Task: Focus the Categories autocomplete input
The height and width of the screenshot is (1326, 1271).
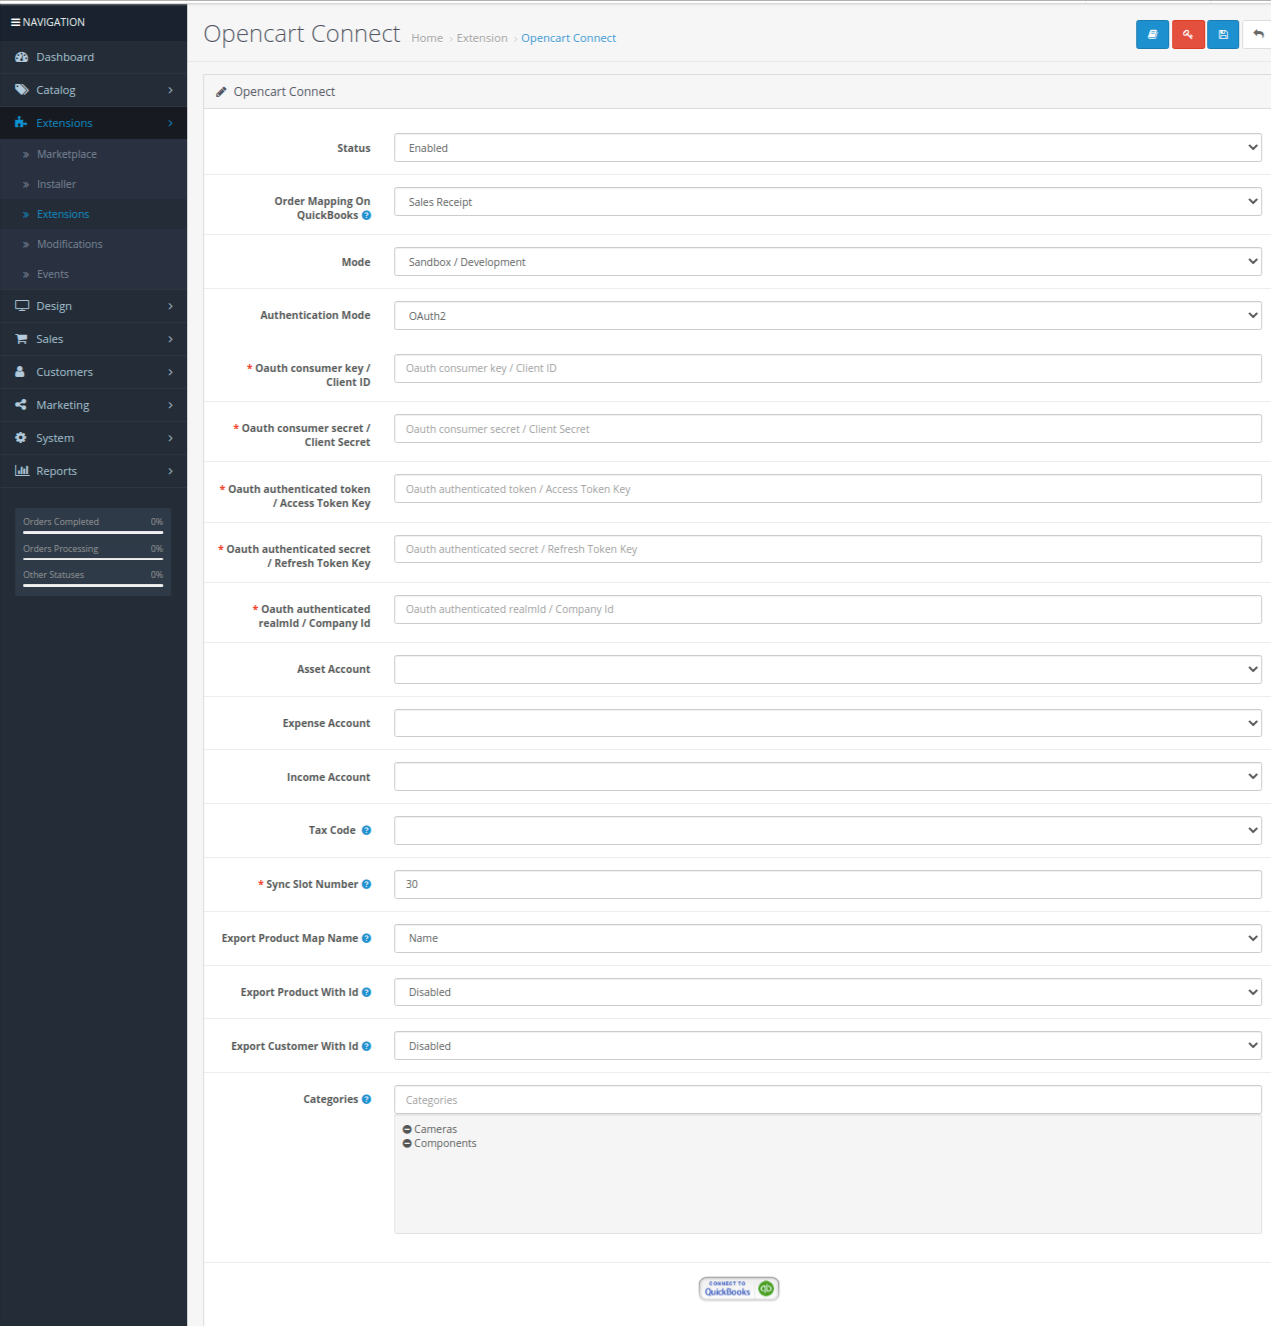Action: coord(827,1100)
